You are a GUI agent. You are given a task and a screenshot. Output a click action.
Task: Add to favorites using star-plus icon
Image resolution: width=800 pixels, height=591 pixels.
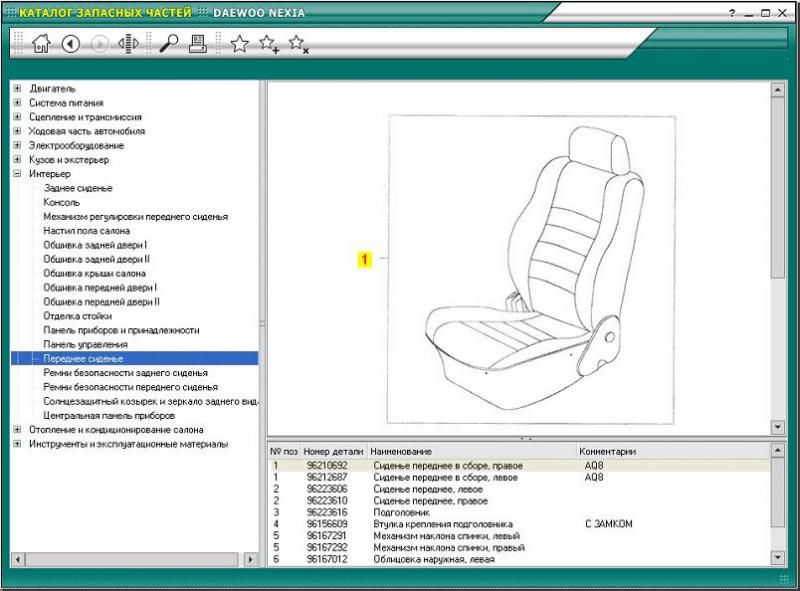[x=268, y=43]
